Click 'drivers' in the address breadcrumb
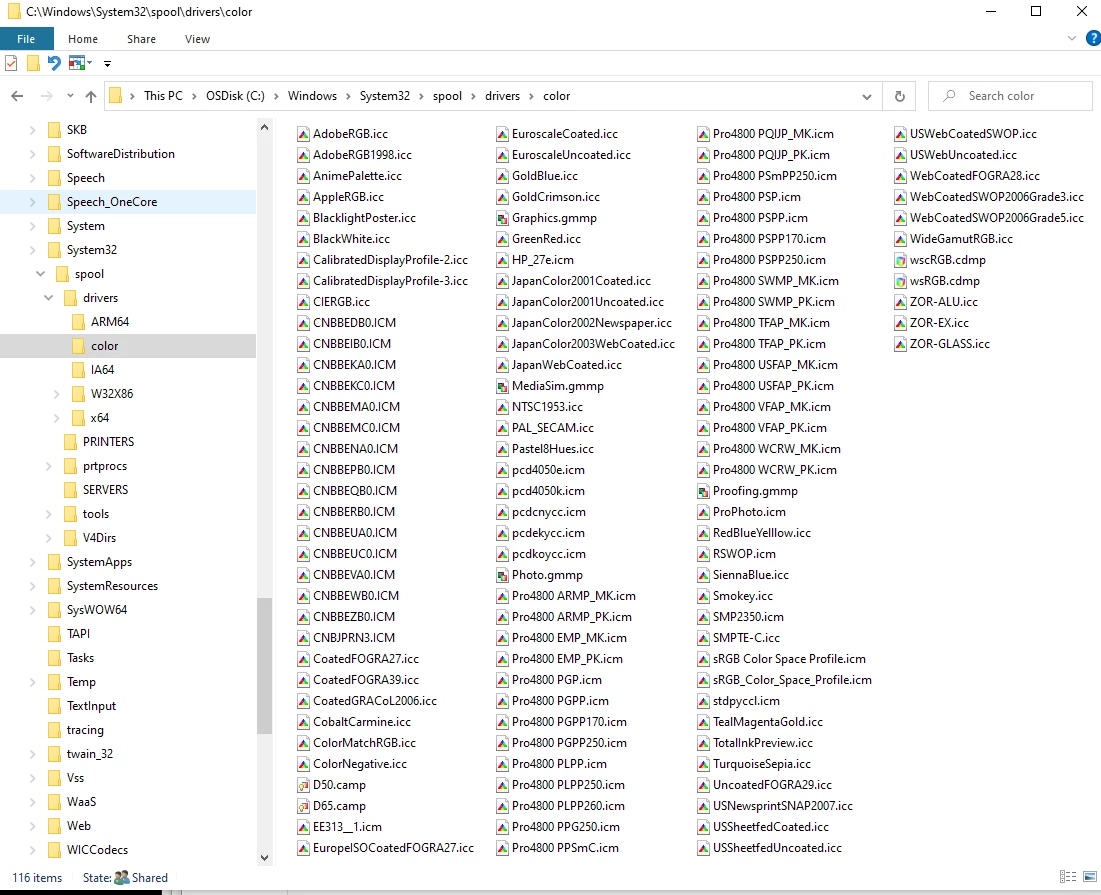Viewport: 1101px width, 895px height. [503, 96]
